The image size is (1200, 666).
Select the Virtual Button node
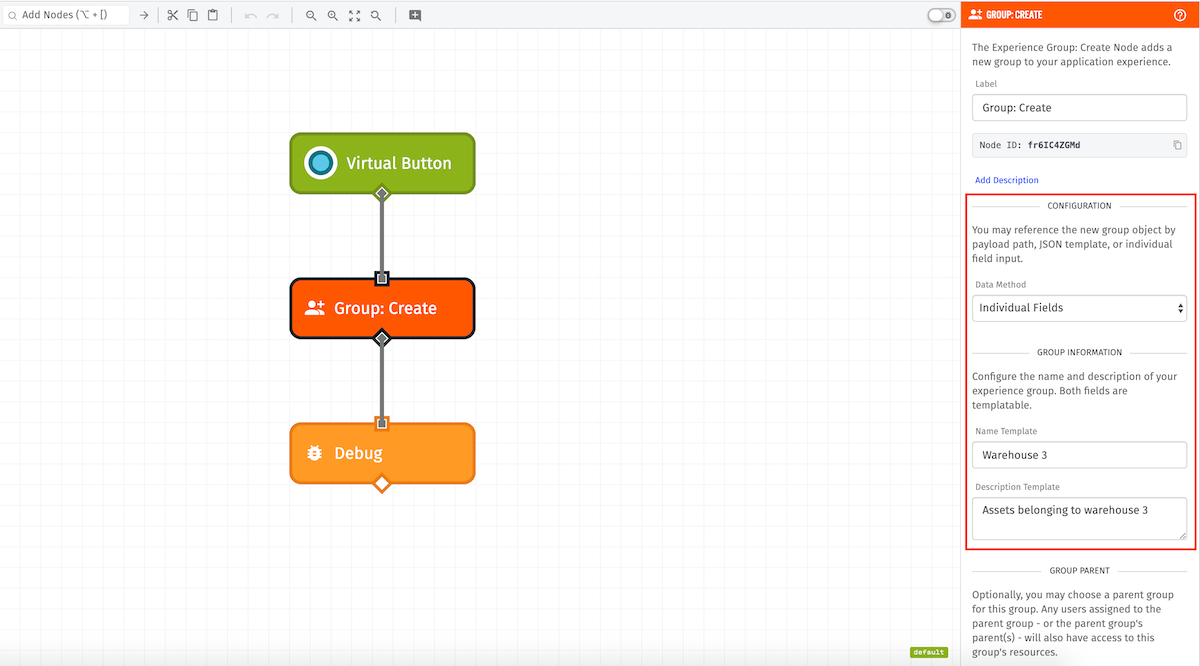[382, 163]
